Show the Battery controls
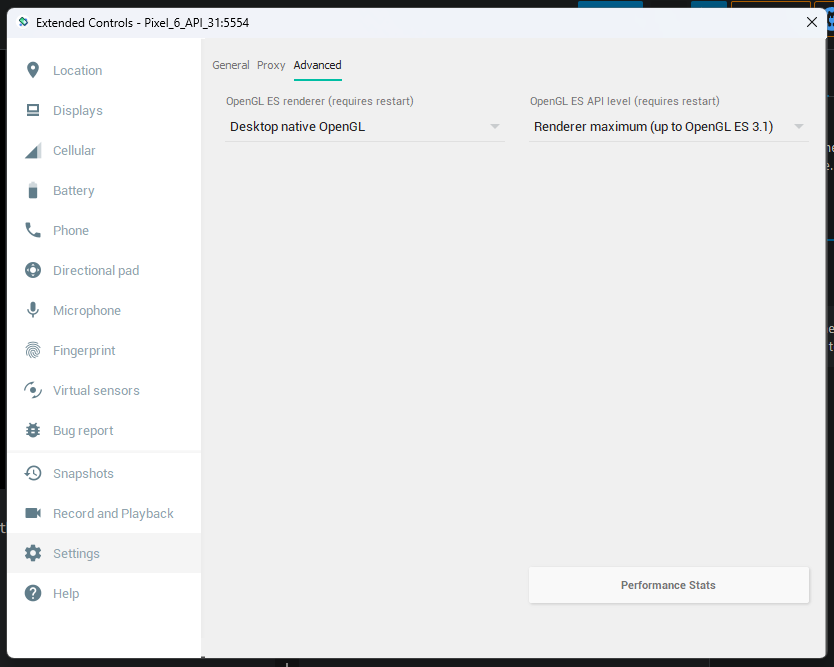Screen dimensions: 834x667 tap(73, 190)
